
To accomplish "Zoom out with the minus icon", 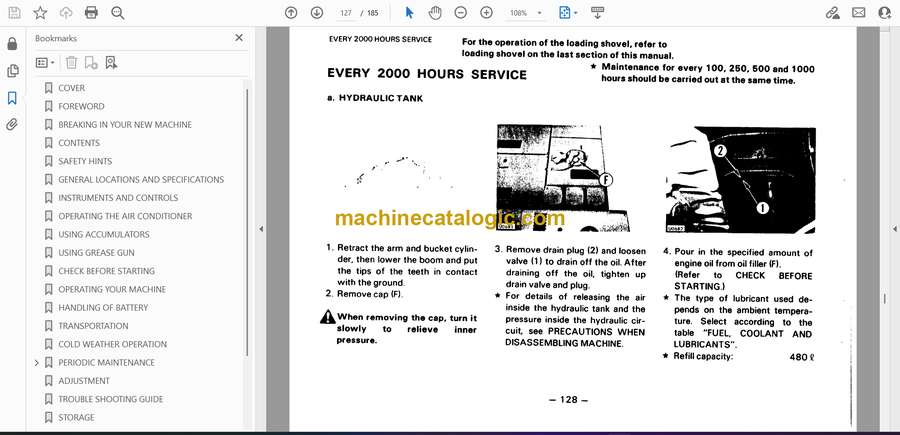I will point(461,13).
